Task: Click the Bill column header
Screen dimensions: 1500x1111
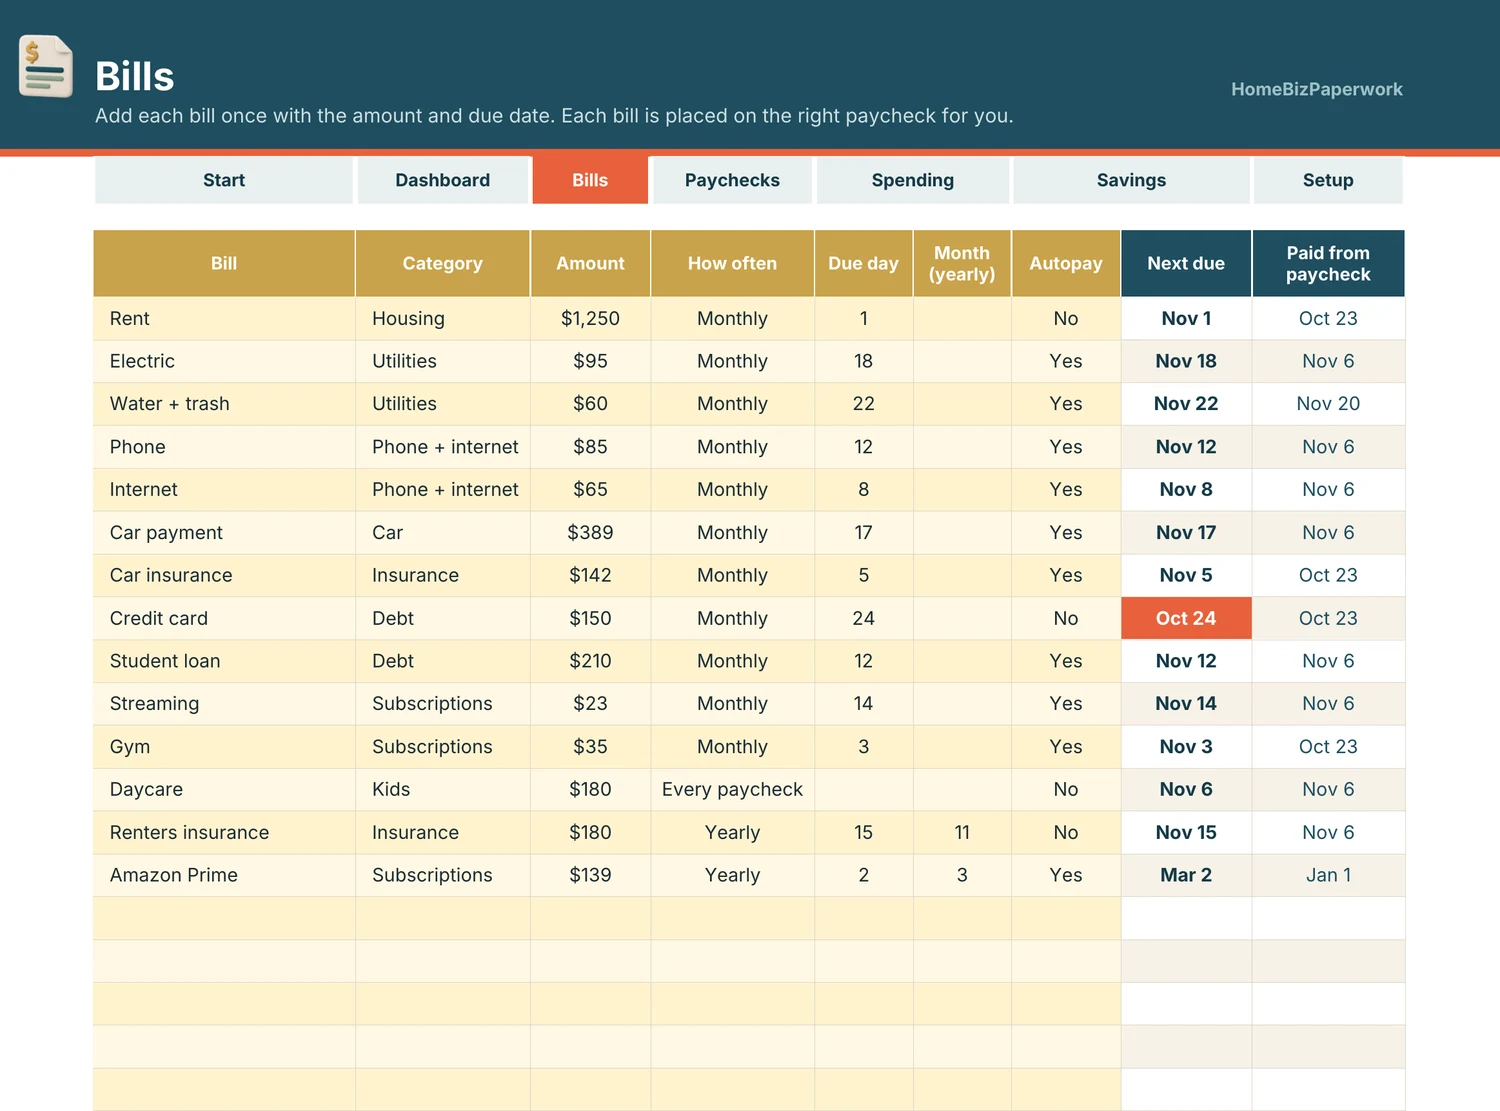Action: (x=224, y=264)
